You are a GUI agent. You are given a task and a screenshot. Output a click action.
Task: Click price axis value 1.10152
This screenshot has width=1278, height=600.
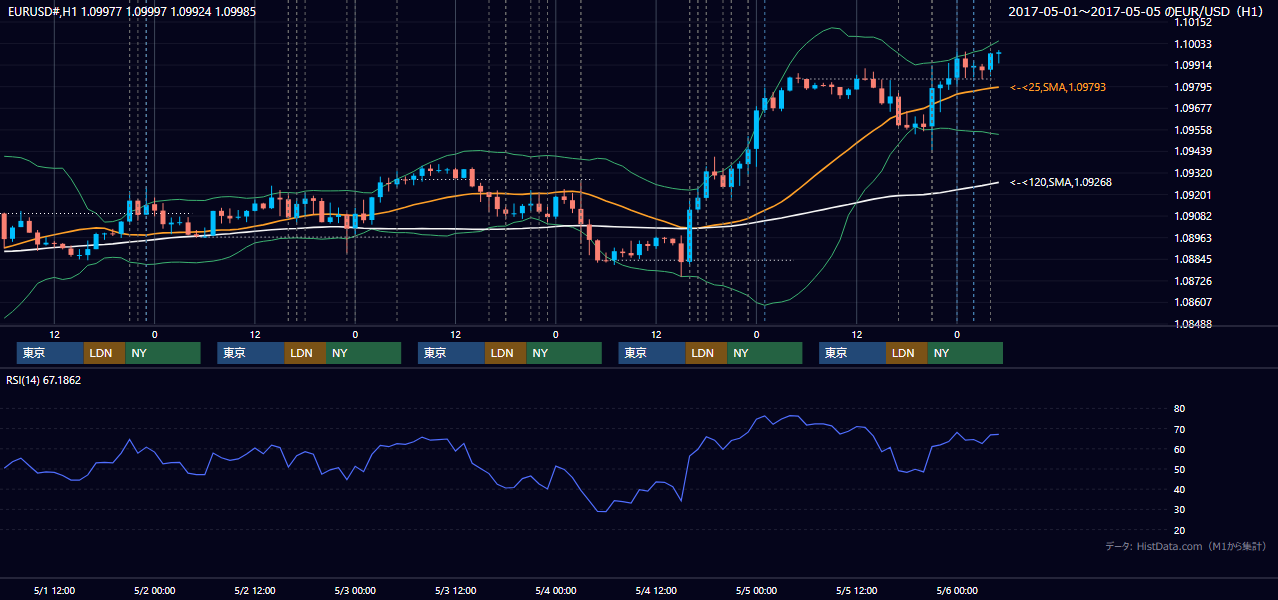point(1192,22)
